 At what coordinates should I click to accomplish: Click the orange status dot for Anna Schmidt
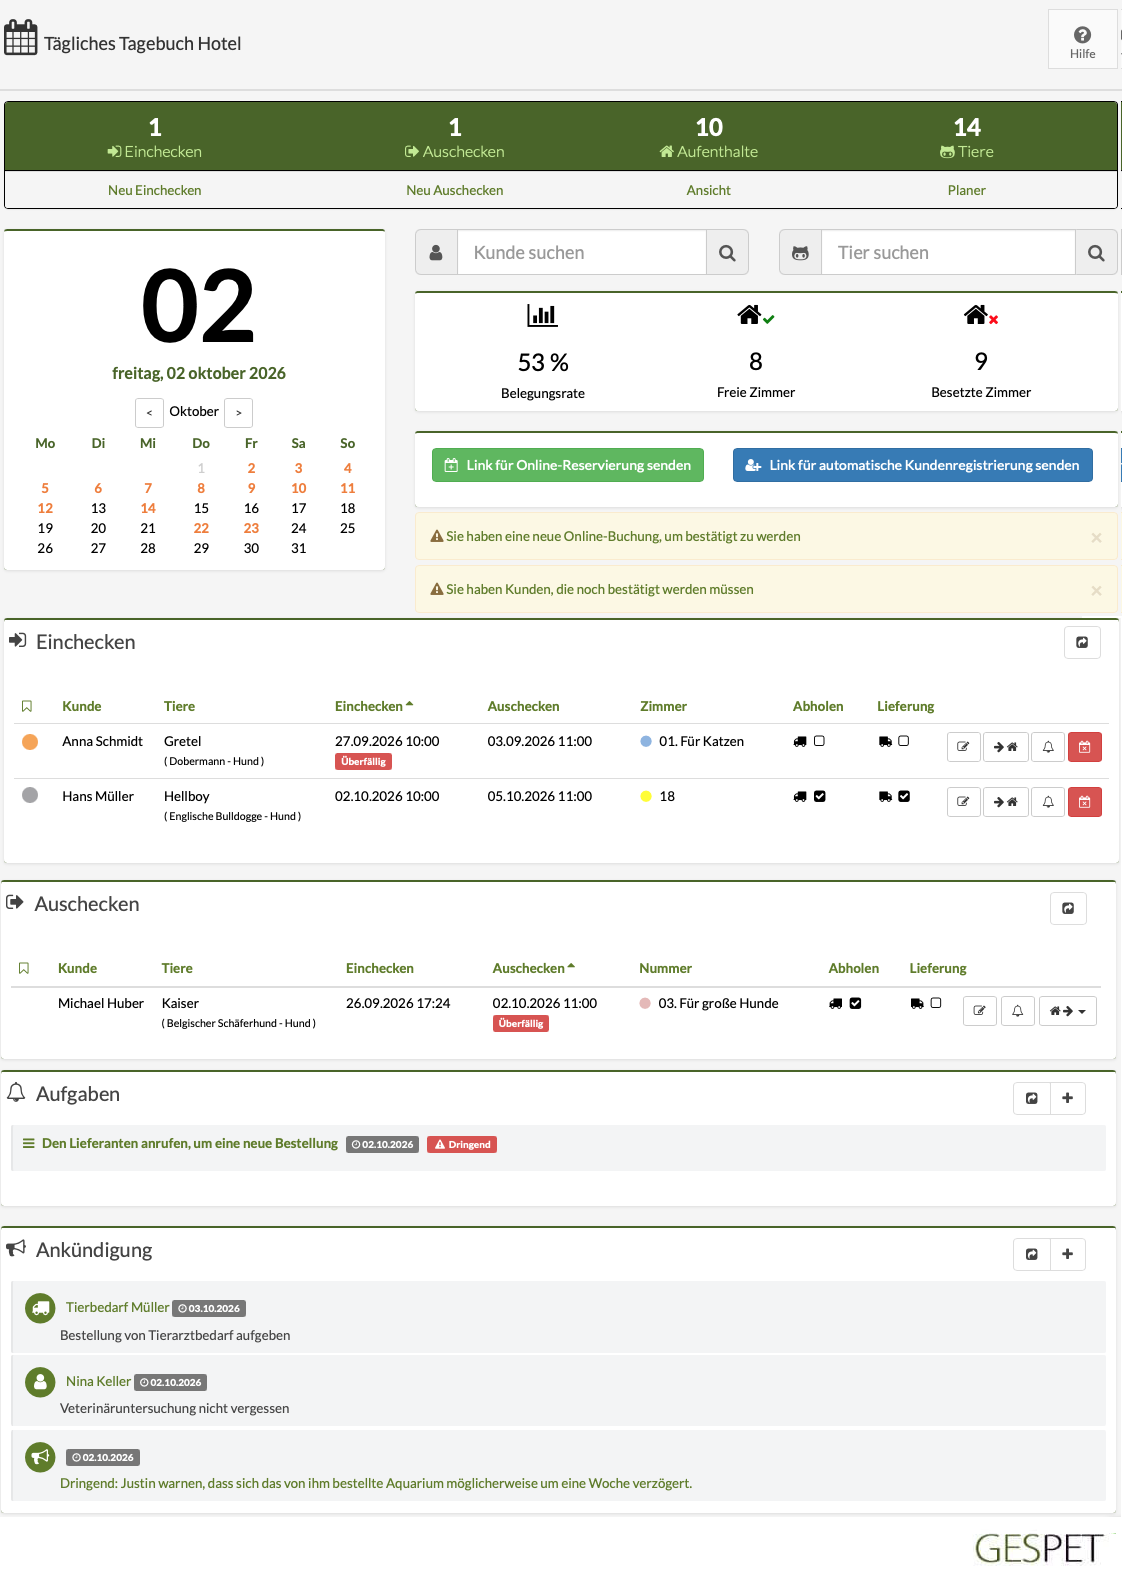pyautogui.click(x=30, y=742)
